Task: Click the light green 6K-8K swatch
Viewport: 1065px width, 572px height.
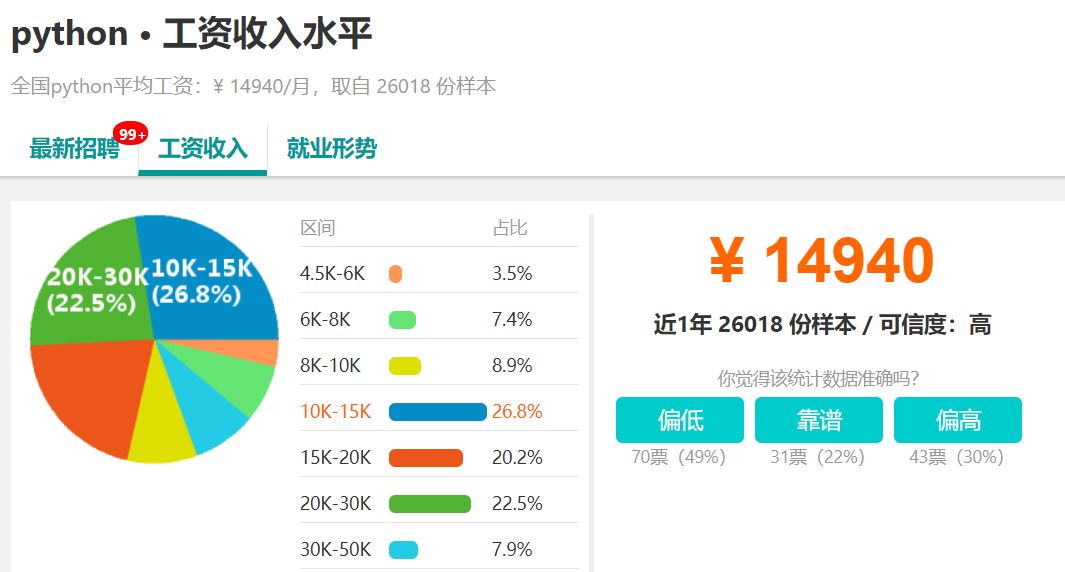Action: point(402,320)
